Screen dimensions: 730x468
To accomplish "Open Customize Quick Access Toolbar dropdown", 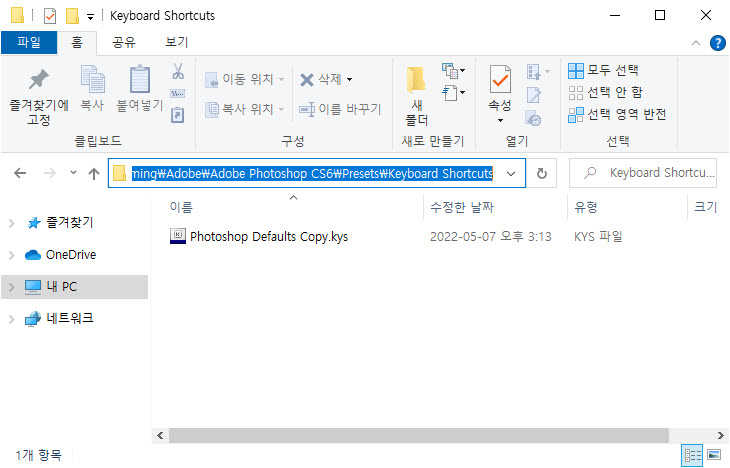I will click(91, 17).
